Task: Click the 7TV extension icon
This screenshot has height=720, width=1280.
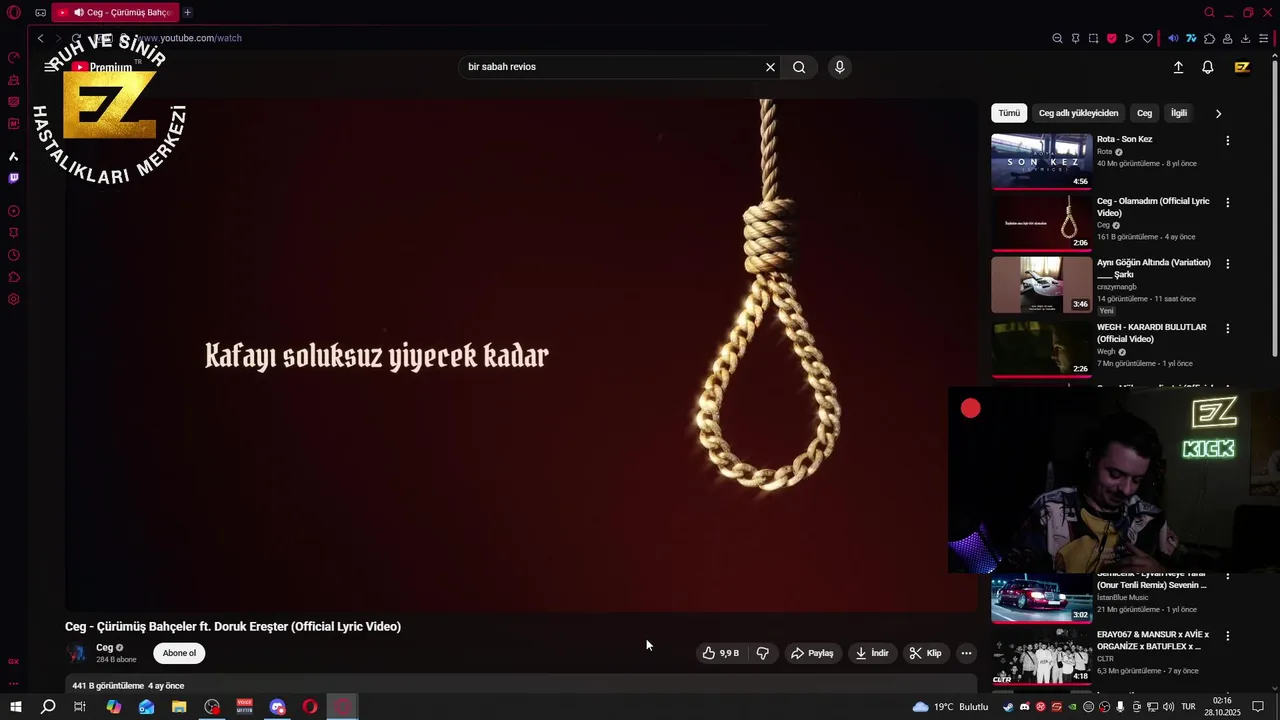Action: 1191,38
